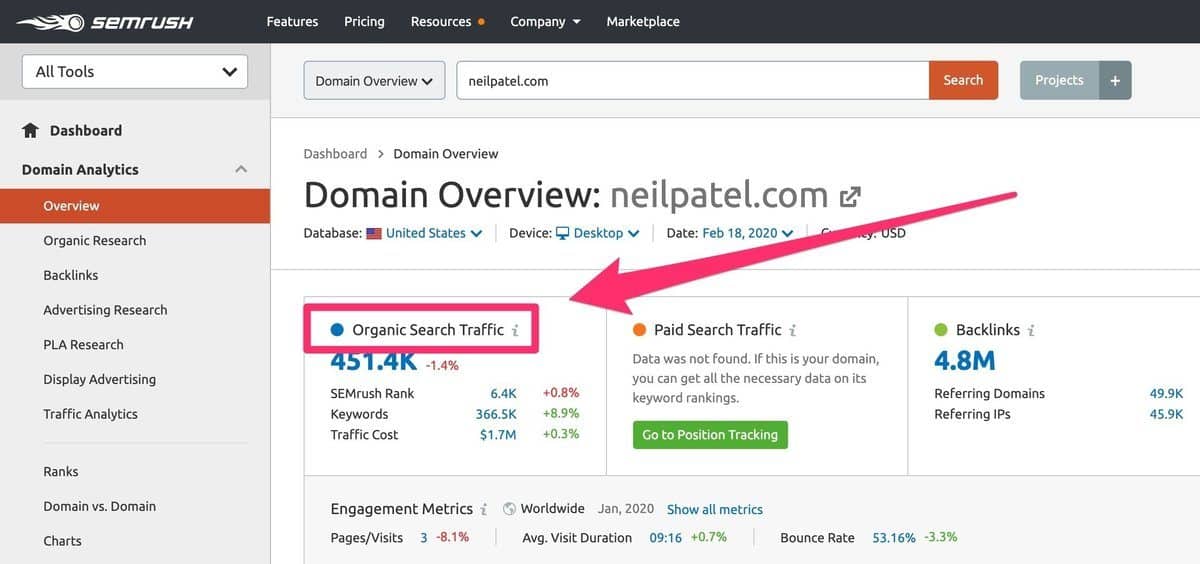Open neilpatel.com external link icon

click(x=850, y=196)
